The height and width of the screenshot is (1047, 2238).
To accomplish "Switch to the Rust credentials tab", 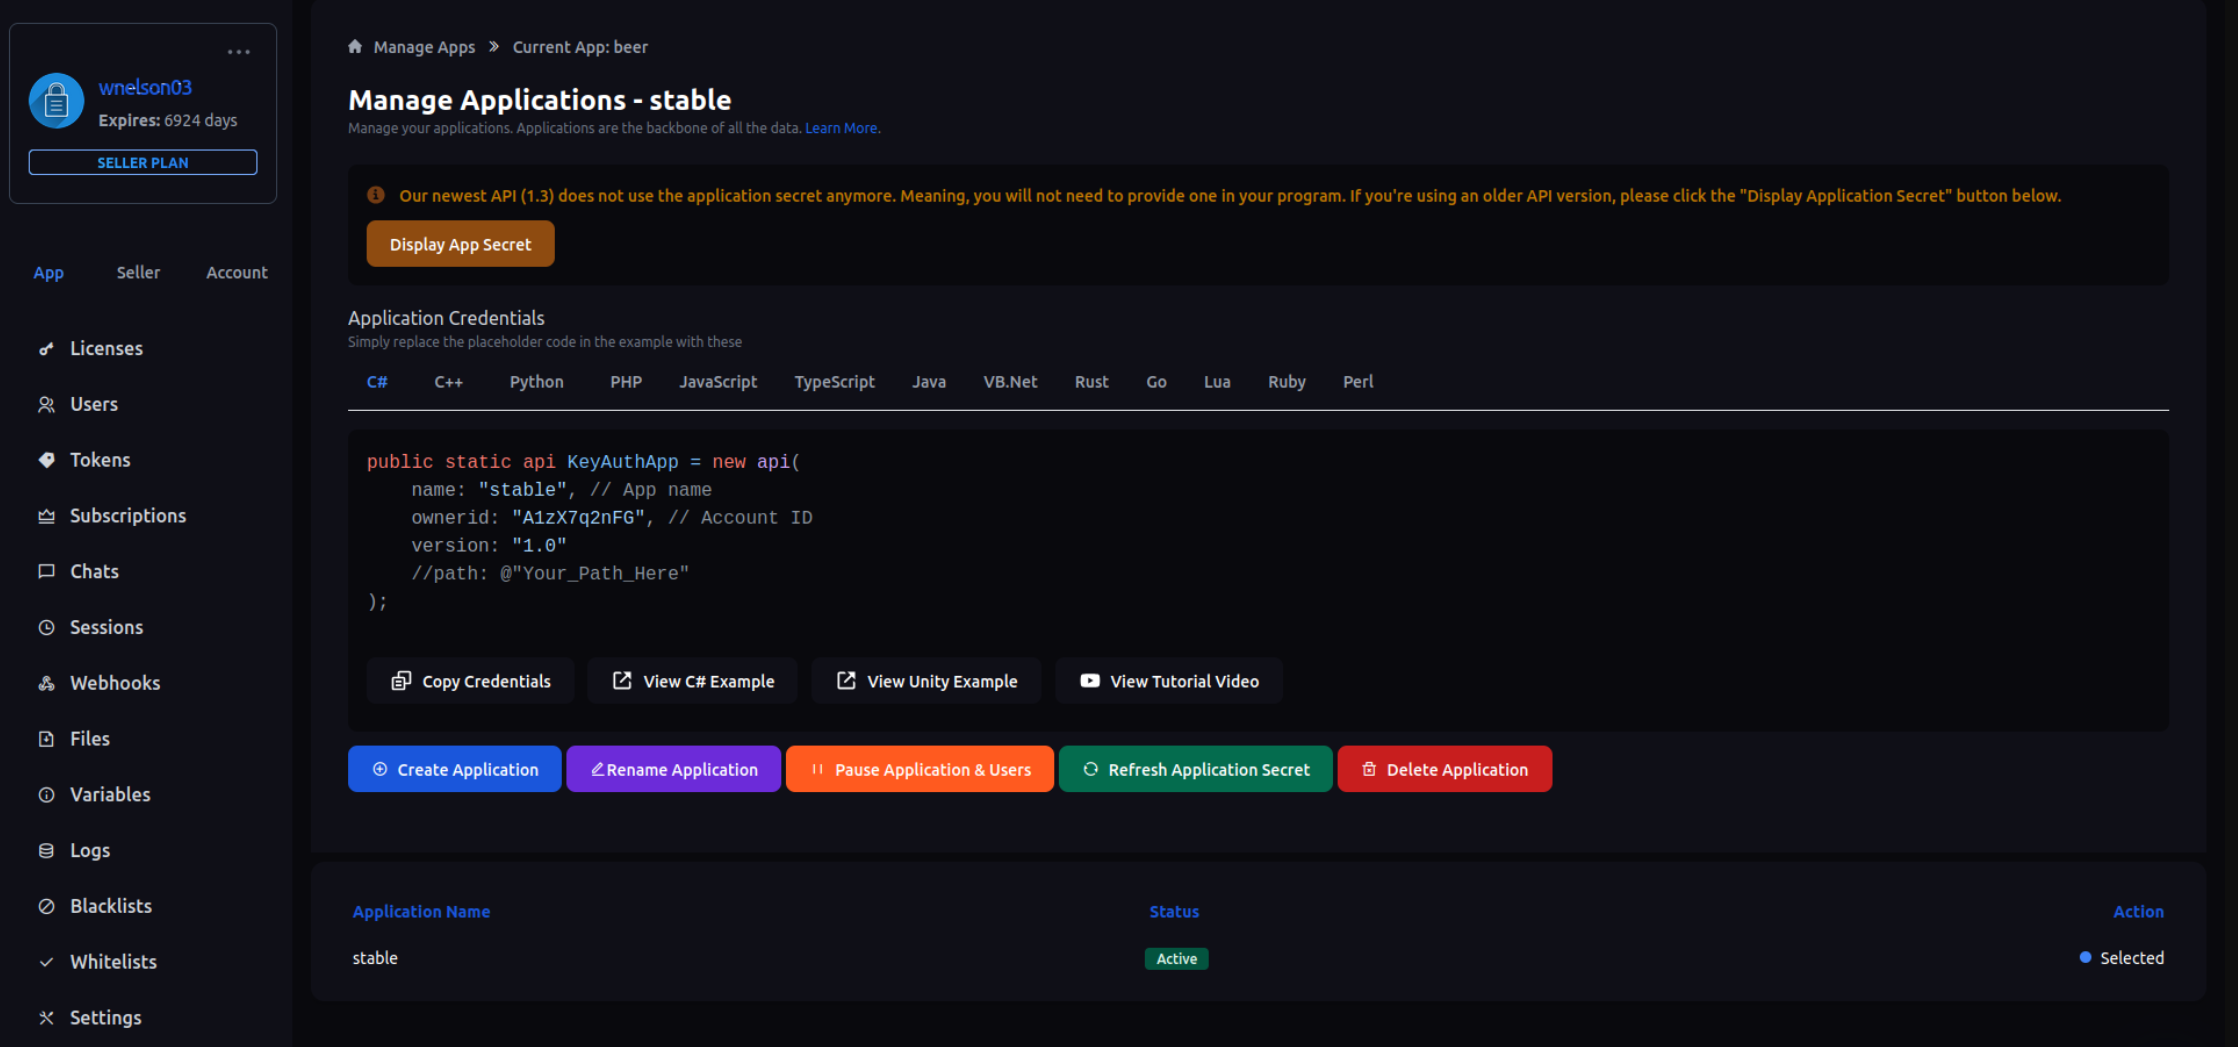I will coord(1091,382).
